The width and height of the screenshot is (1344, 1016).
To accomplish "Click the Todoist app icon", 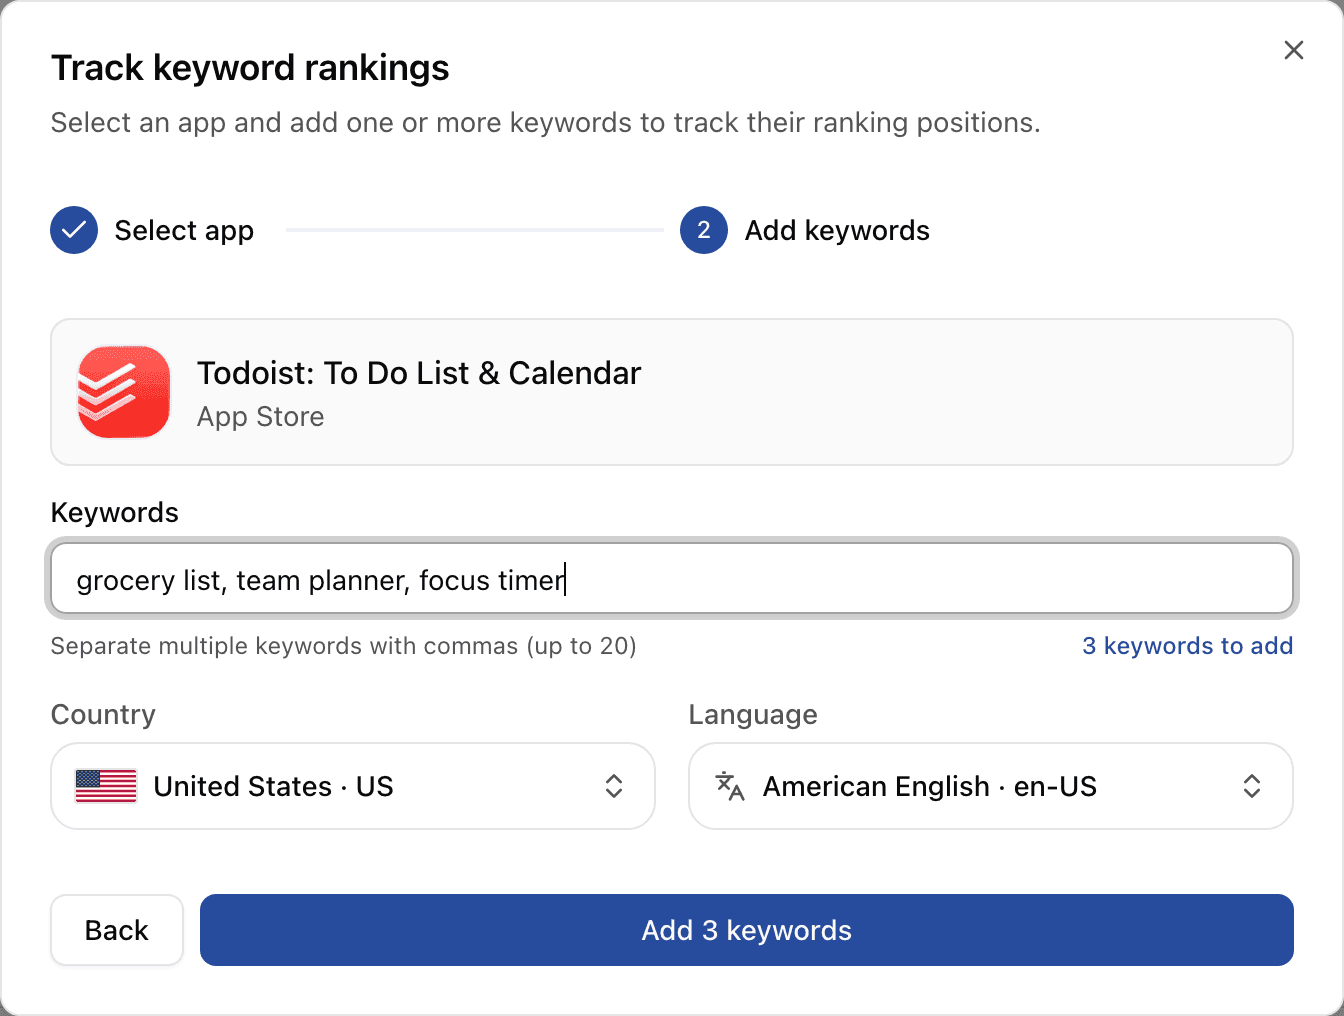I will pyautogui.click(x=124, y=392).
